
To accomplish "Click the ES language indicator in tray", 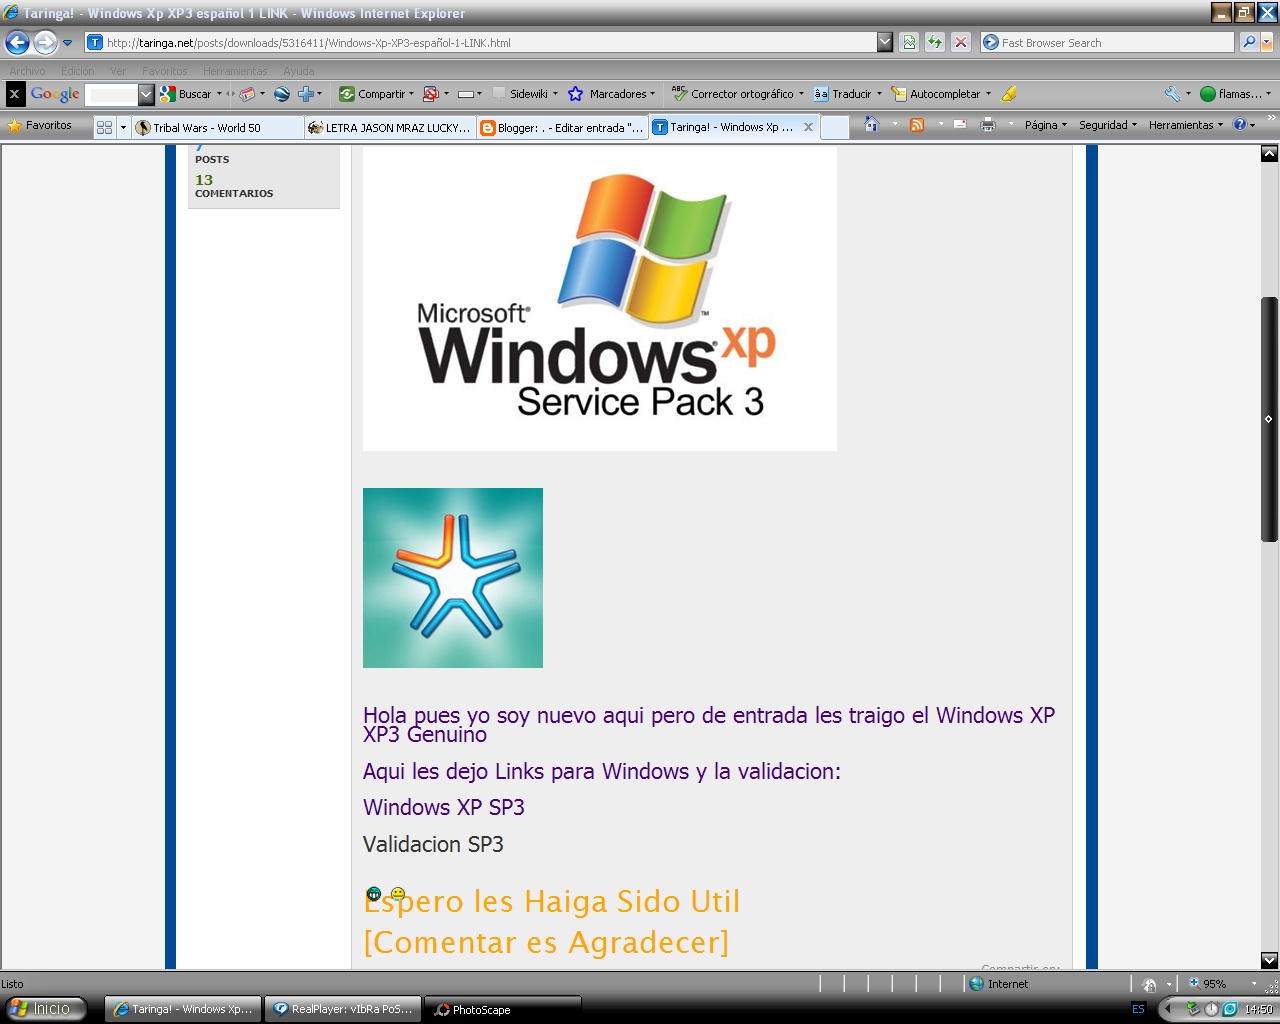I will pos(1138,1009).
